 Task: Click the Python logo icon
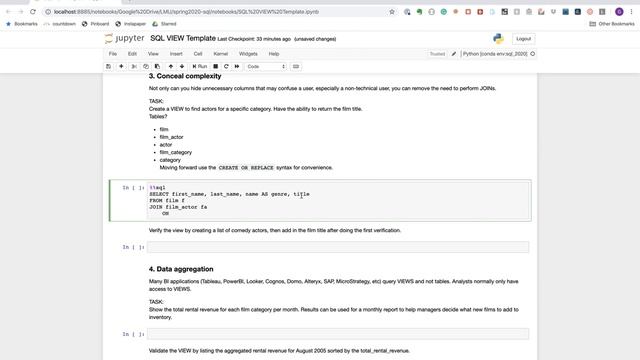click(x=498, y=38)
